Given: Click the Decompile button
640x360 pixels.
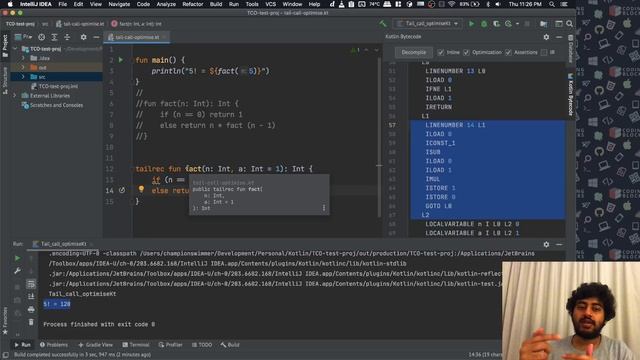Looking at the screenshot, I should pyautogui.click(x=413, y=52).
